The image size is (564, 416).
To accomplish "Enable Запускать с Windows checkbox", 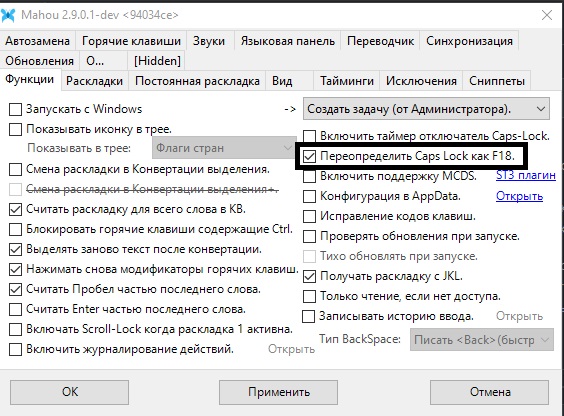I will tap(15, 109).
